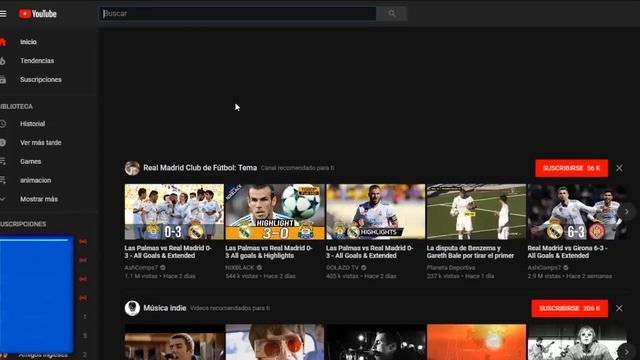This screenshot has height=360, width=640.
Task: Click the Tendencias flame icon
Action: [2, 61]
